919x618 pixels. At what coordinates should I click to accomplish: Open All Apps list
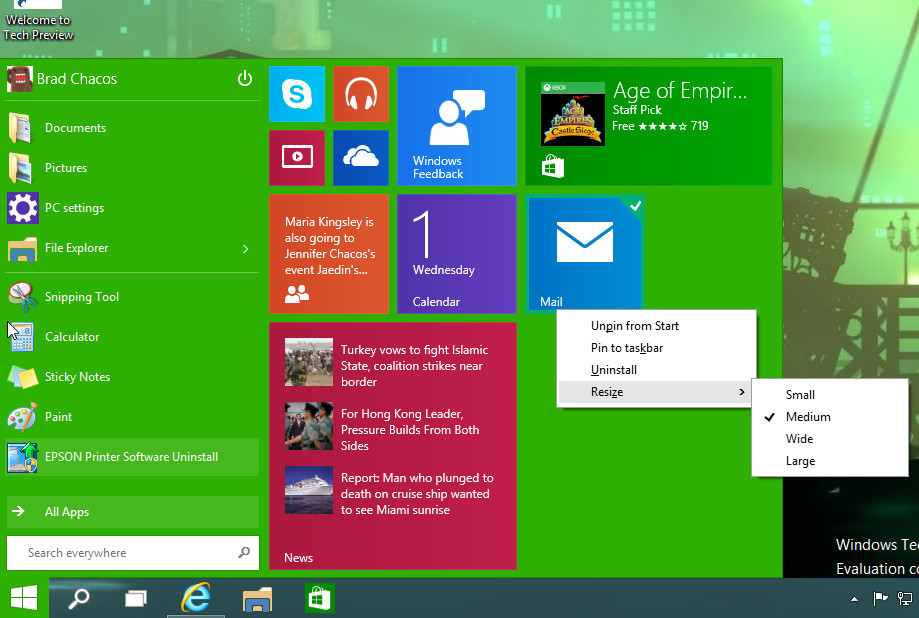[x=67, y=512]
